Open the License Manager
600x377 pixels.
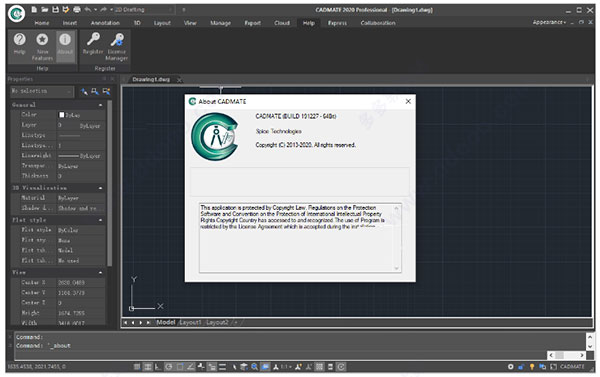tap(117, 47)
